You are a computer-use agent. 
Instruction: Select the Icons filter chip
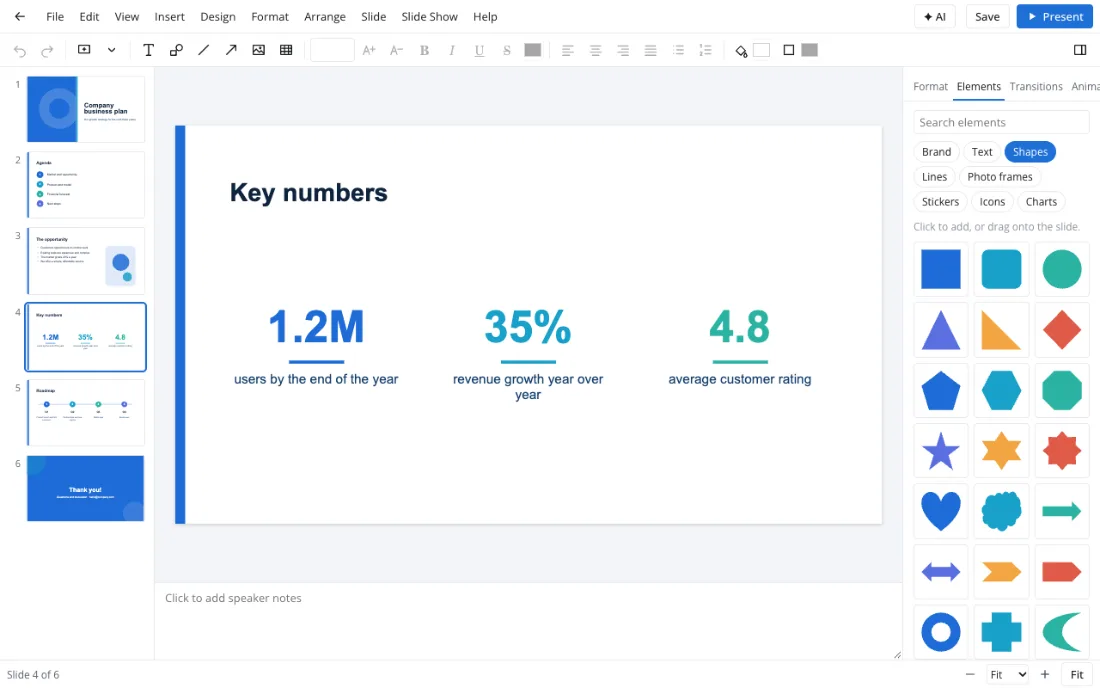(992, 201)
